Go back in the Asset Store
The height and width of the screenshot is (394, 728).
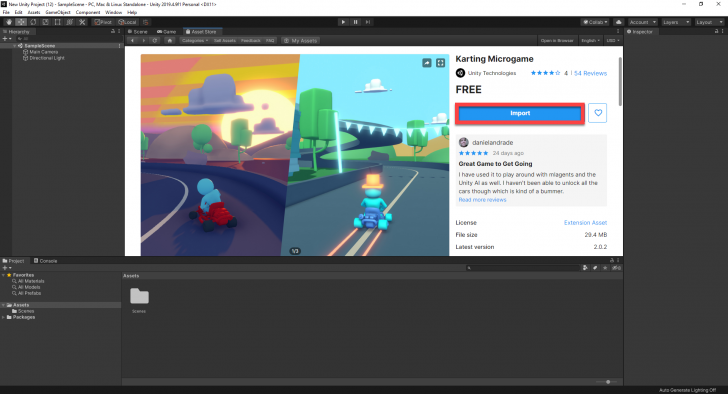(x=133, y=40)
